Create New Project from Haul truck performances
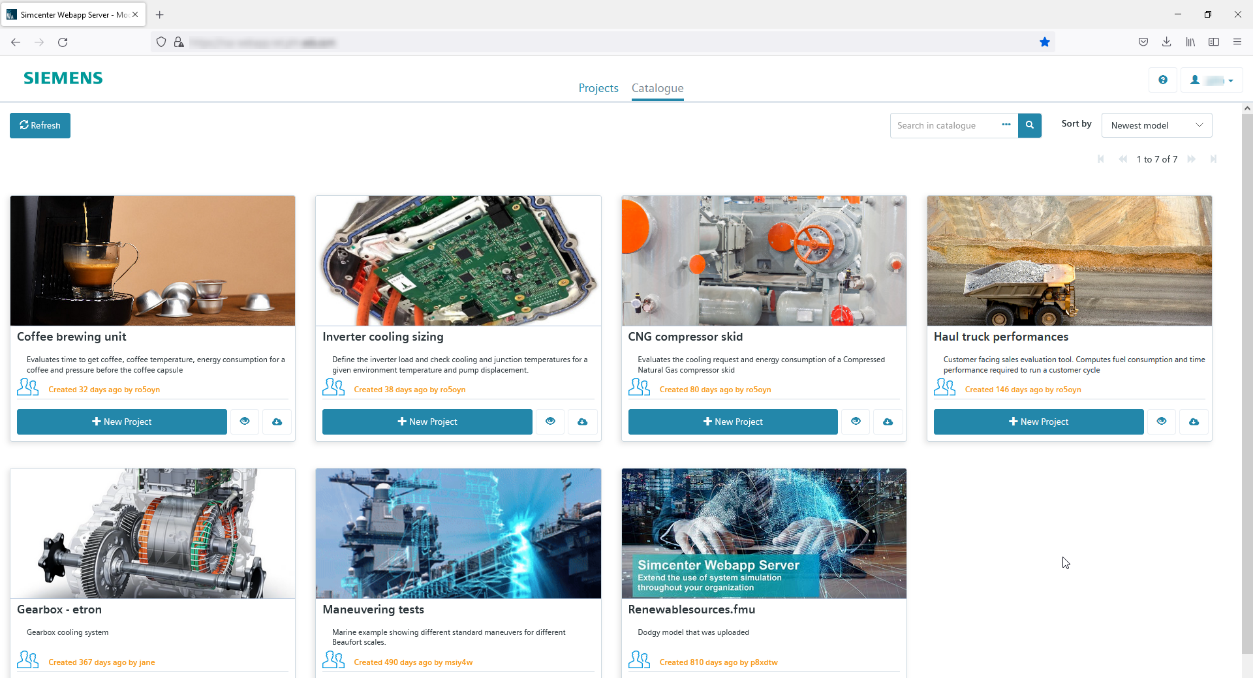1253x678 pixels. pyautogui.click(x=1039, y=422)
